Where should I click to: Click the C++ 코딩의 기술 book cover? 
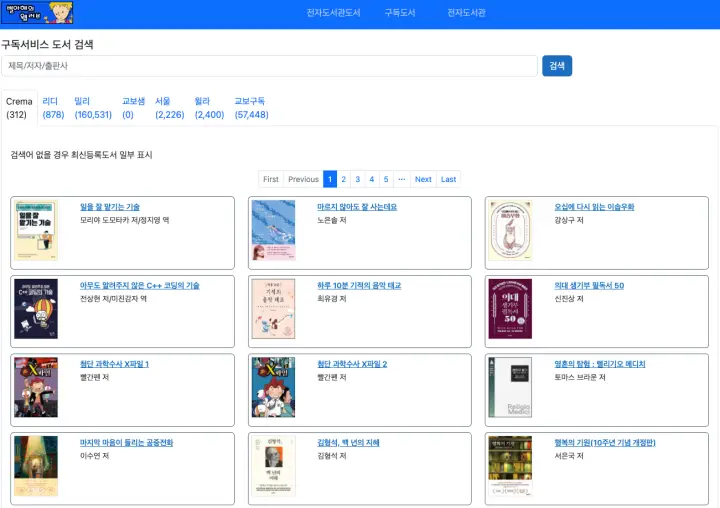coord(36,309)
